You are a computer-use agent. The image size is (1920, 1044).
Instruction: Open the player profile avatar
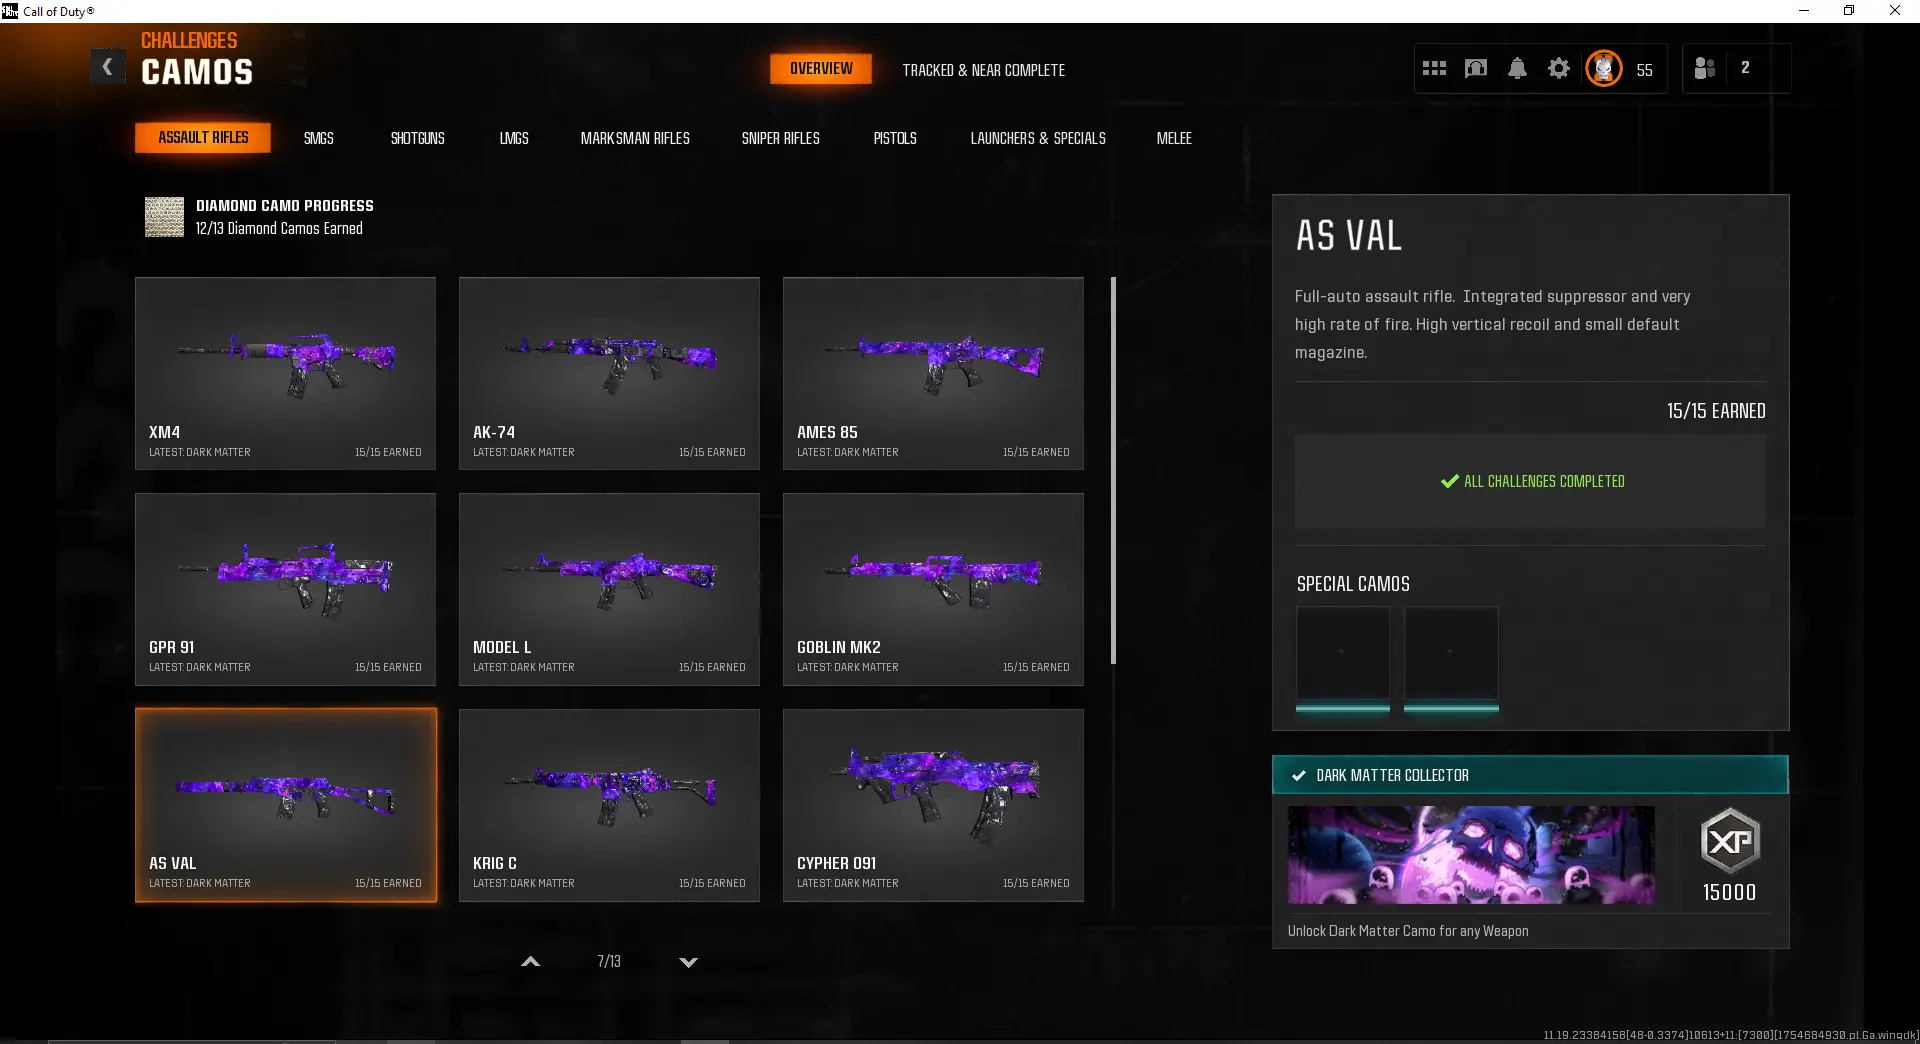pos(1604,68)
